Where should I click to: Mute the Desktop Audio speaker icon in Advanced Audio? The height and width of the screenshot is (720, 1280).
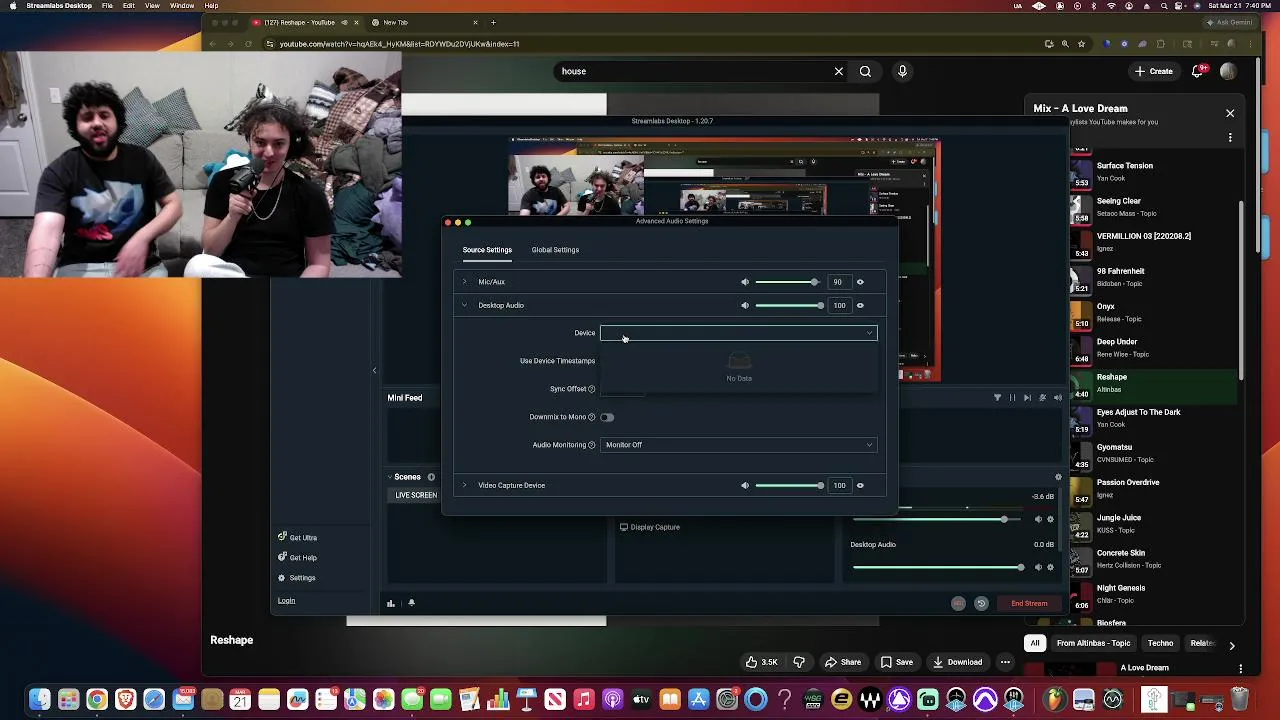tap(744, 305)
